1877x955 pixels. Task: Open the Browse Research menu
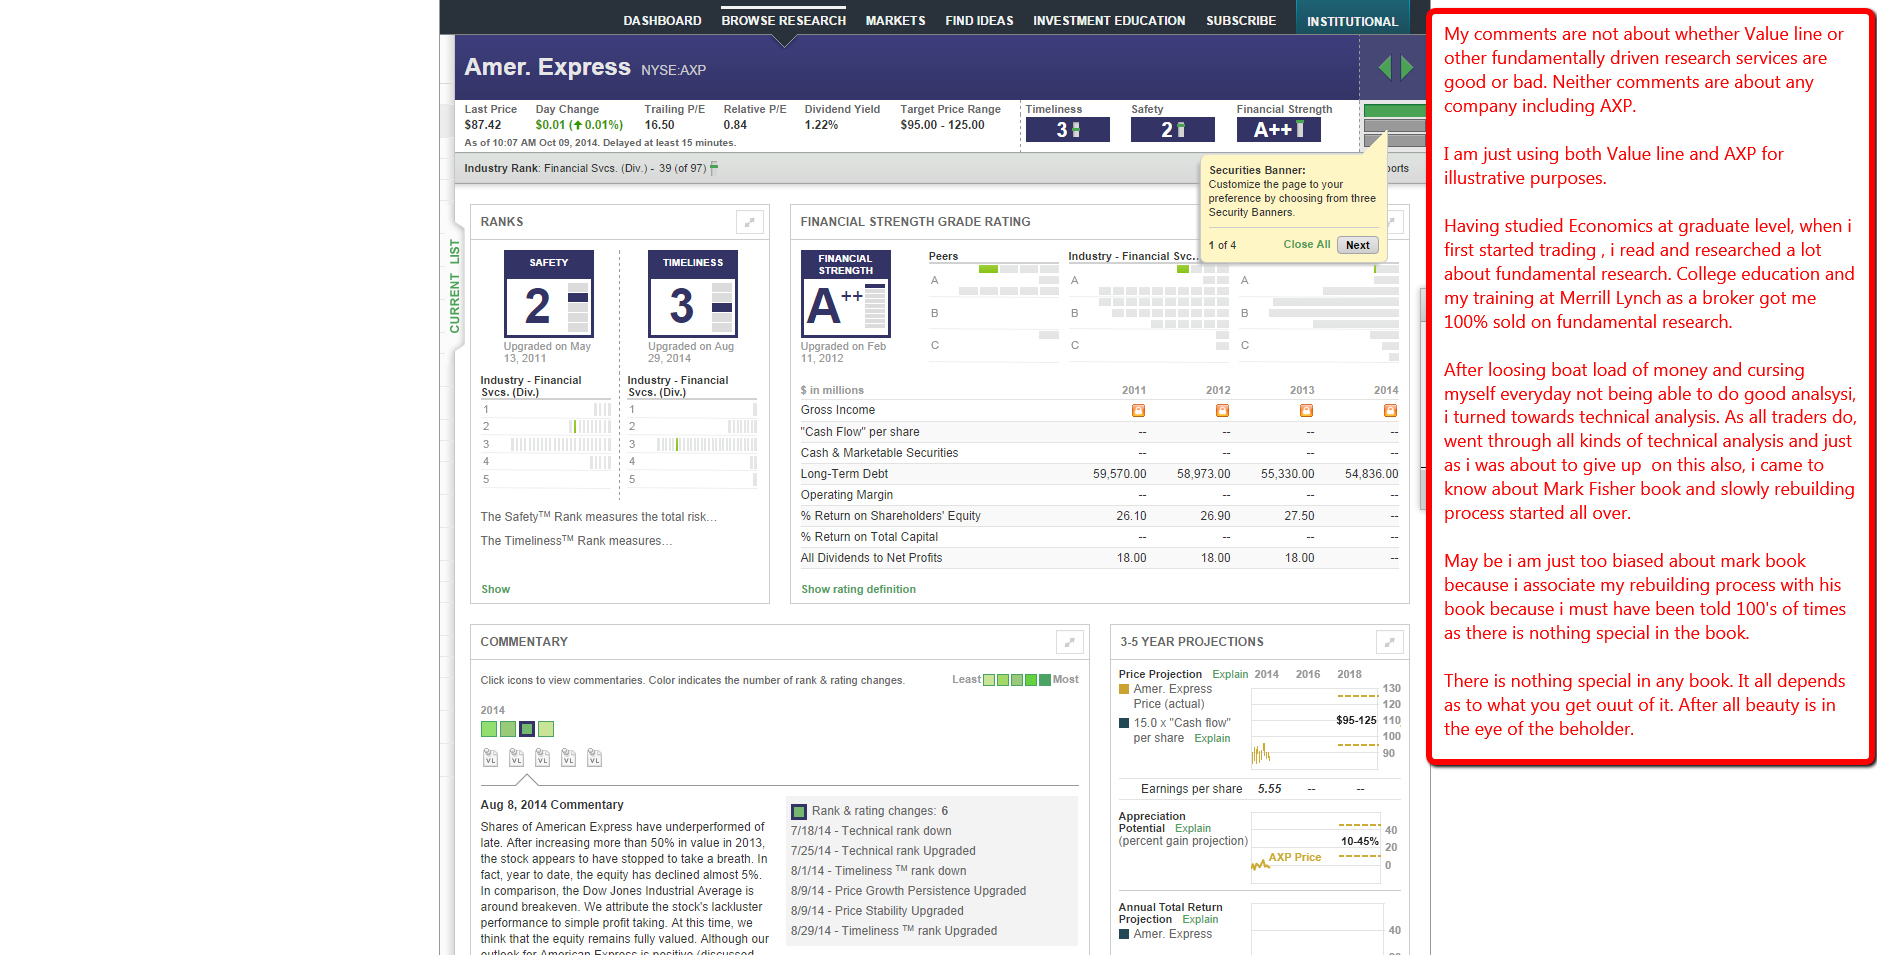click(783, 20)
